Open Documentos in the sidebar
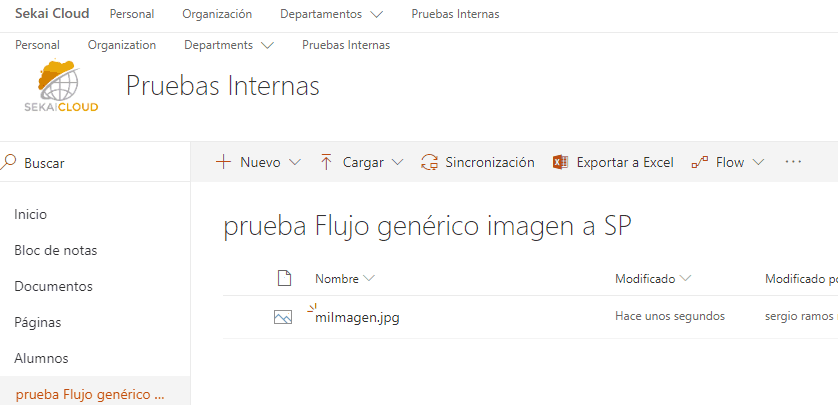 [53, 286]
